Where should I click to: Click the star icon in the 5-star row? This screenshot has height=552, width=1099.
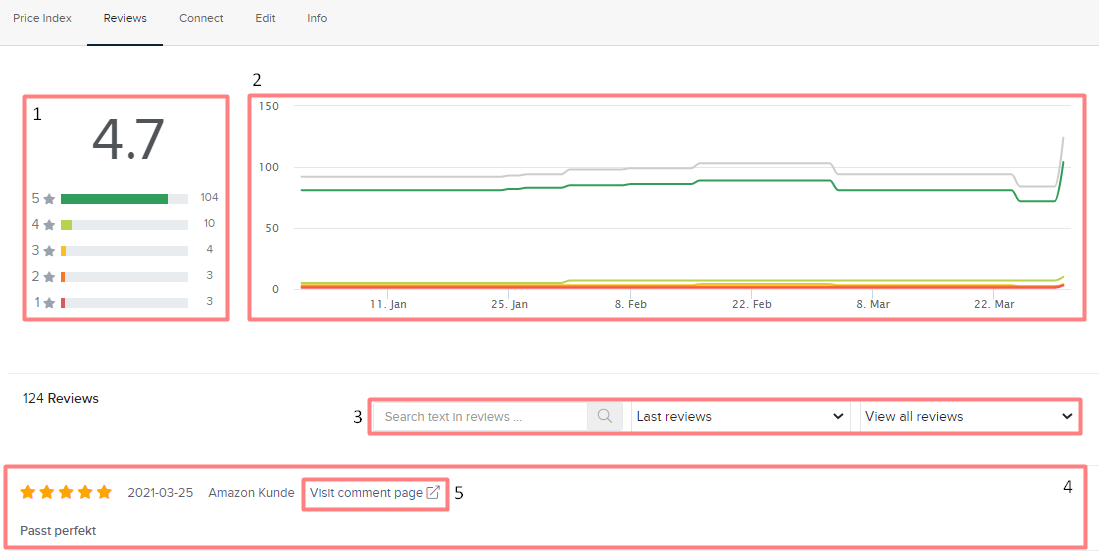click(x=49, y=199)
